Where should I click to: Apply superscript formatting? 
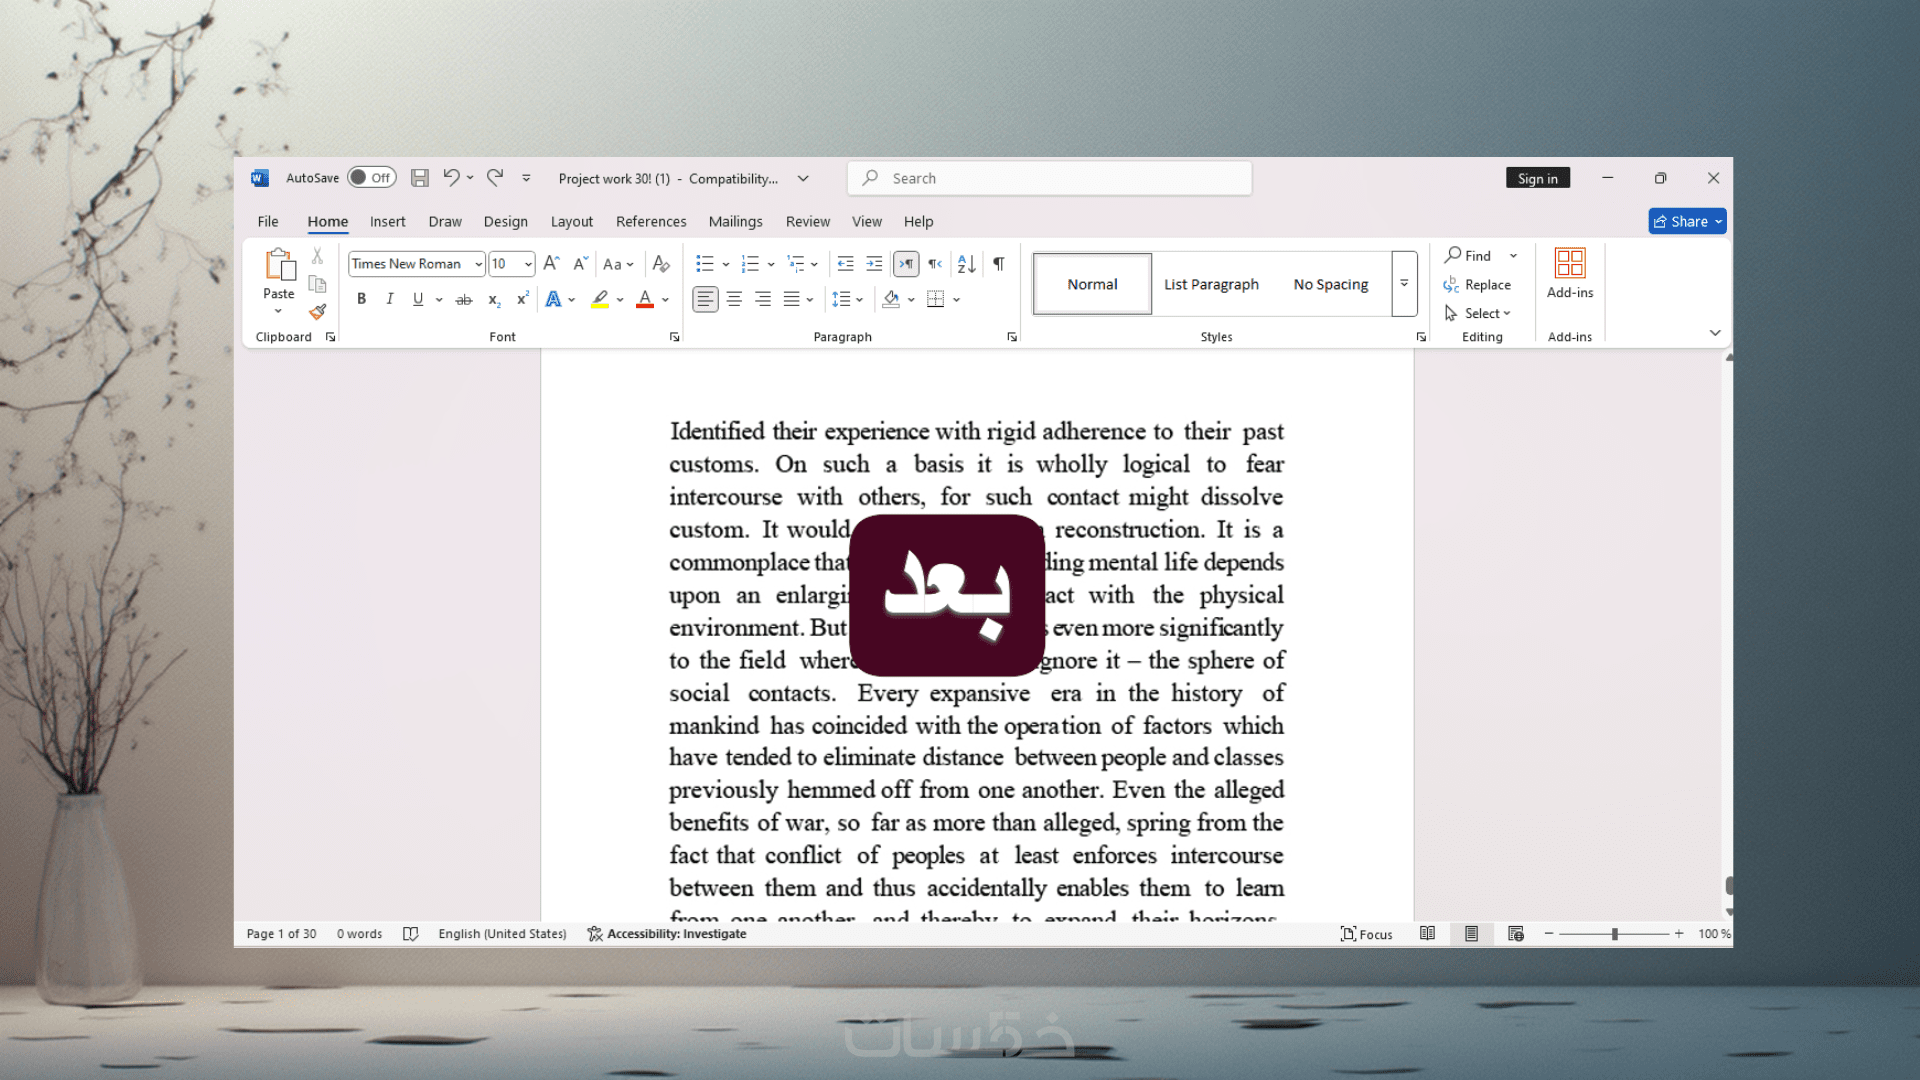pos(522,299)
